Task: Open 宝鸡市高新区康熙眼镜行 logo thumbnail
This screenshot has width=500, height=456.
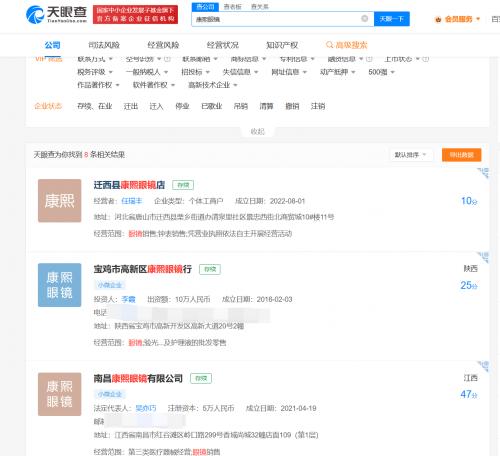Action: point(60,285)
